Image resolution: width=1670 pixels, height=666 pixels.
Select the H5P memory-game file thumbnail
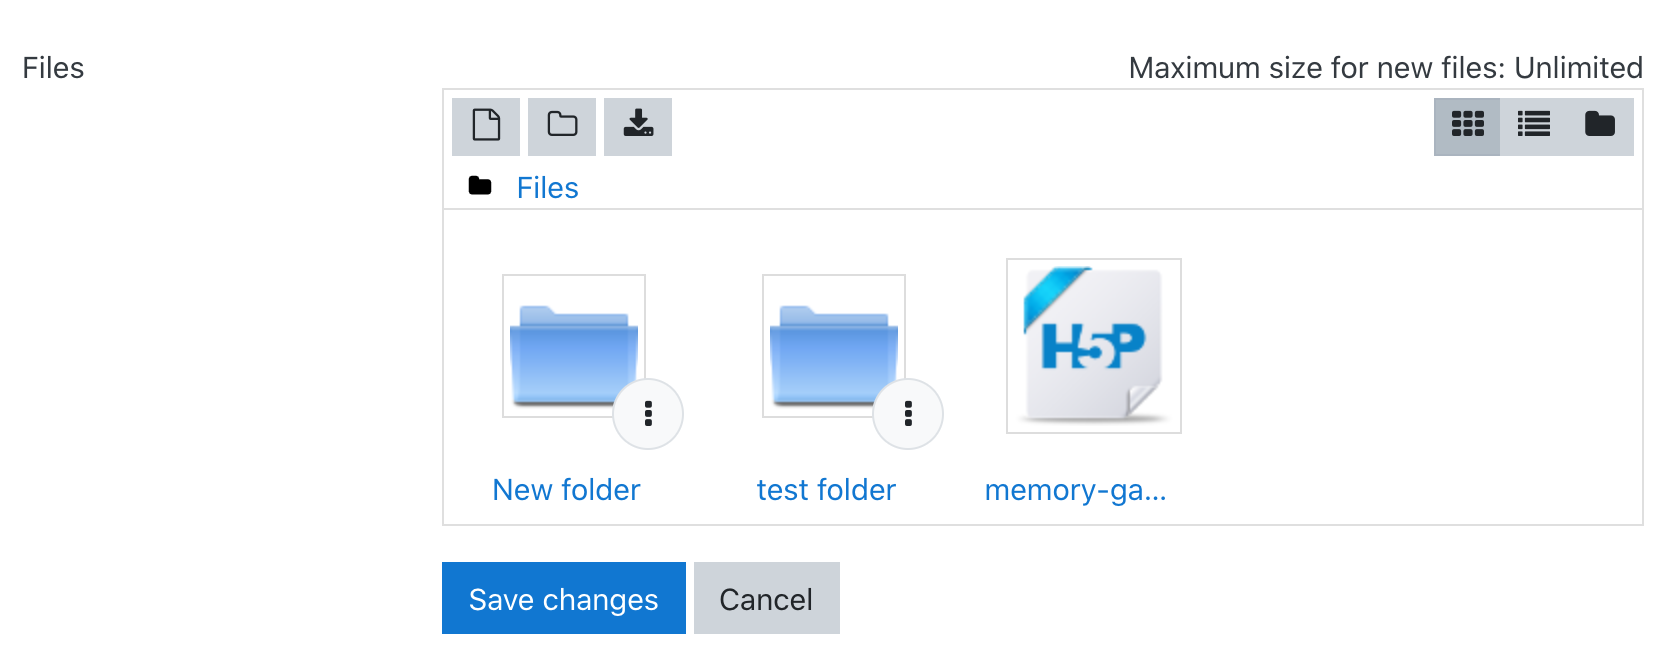pos(1094,346)
